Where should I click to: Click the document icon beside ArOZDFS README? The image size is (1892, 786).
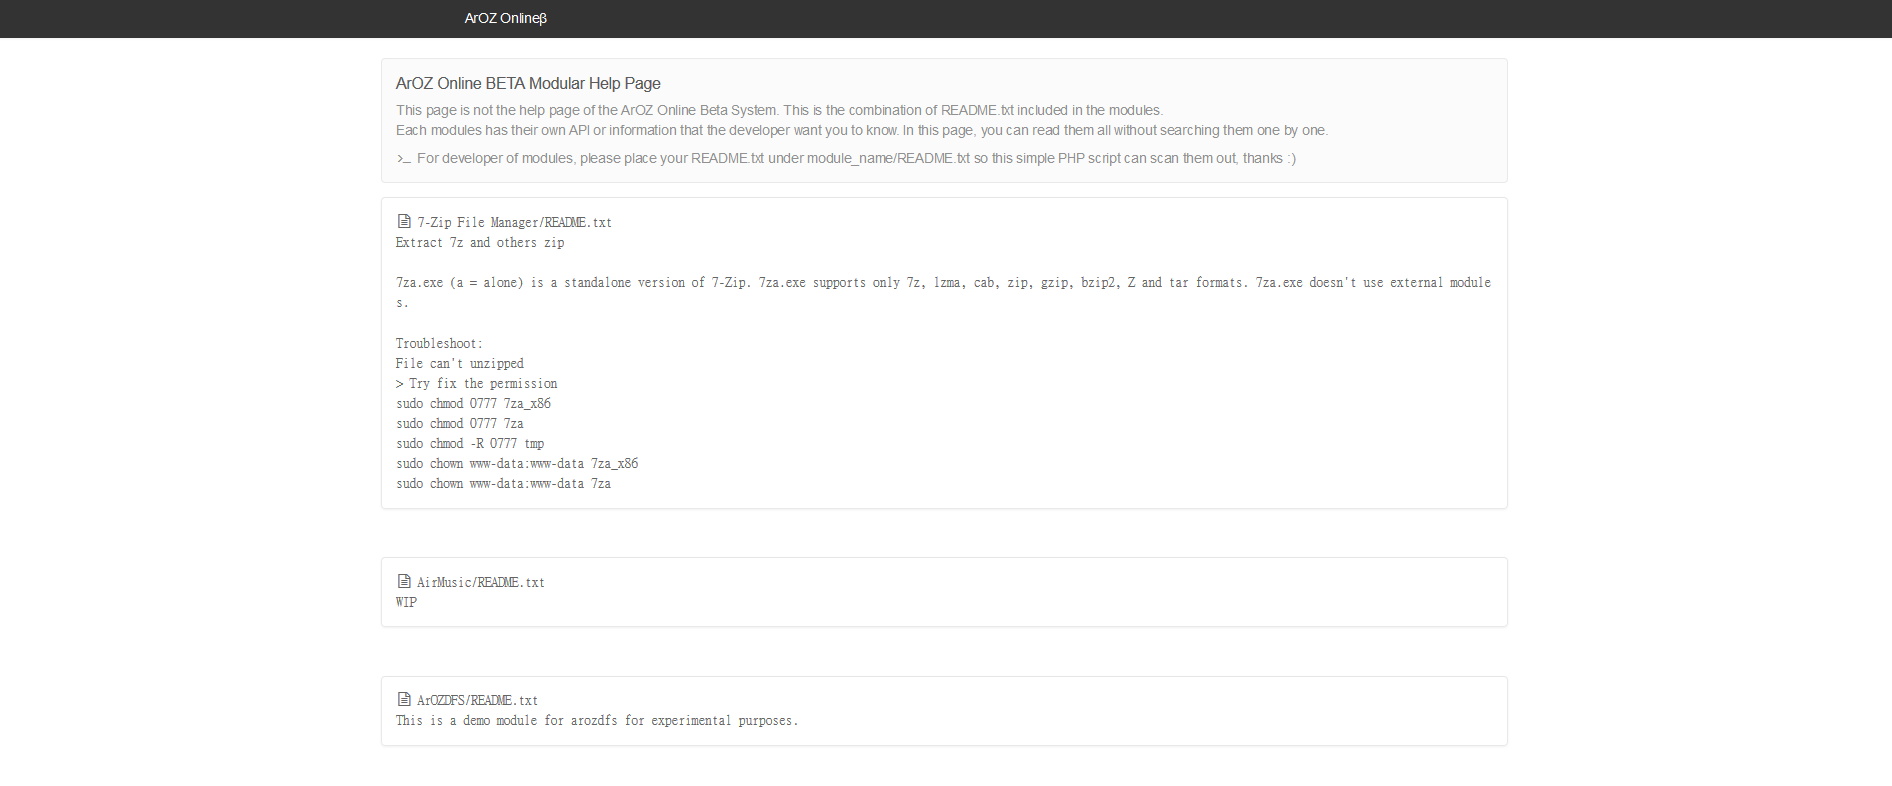pyautogui.click(x=404, y=699)
